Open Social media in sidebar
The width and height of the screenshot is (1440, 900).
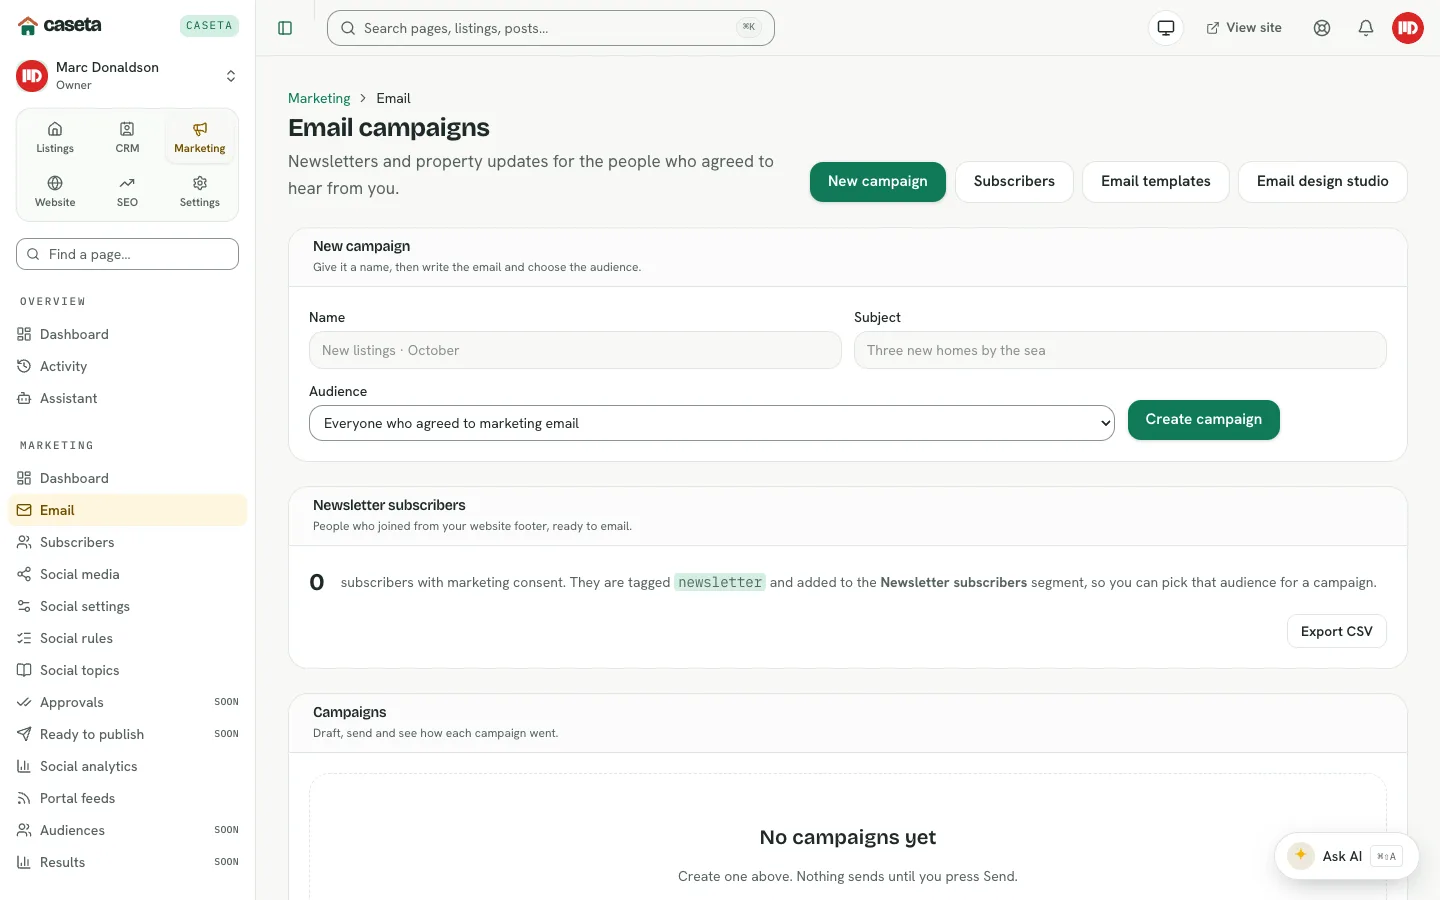pos(127,574)
